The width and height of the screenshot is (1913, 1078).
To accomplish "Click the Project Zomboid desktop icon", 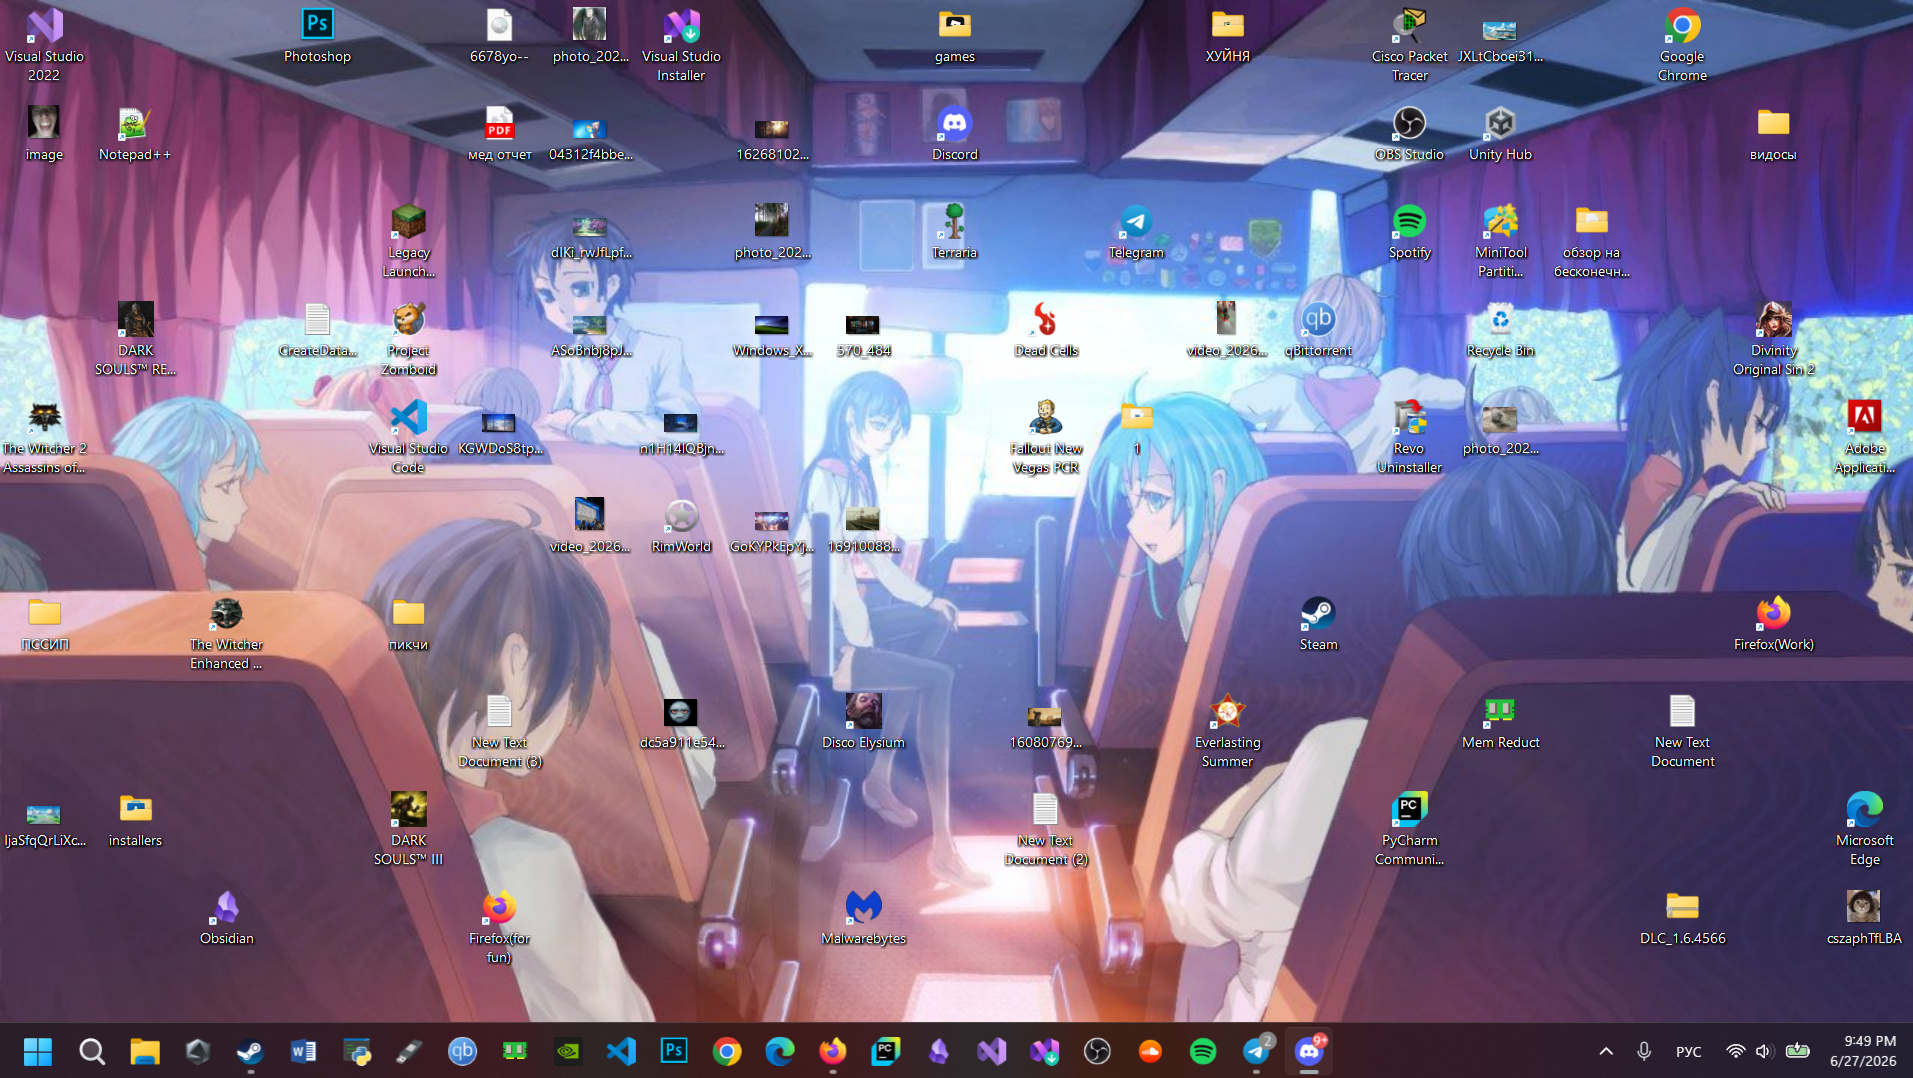I will 408,339.
